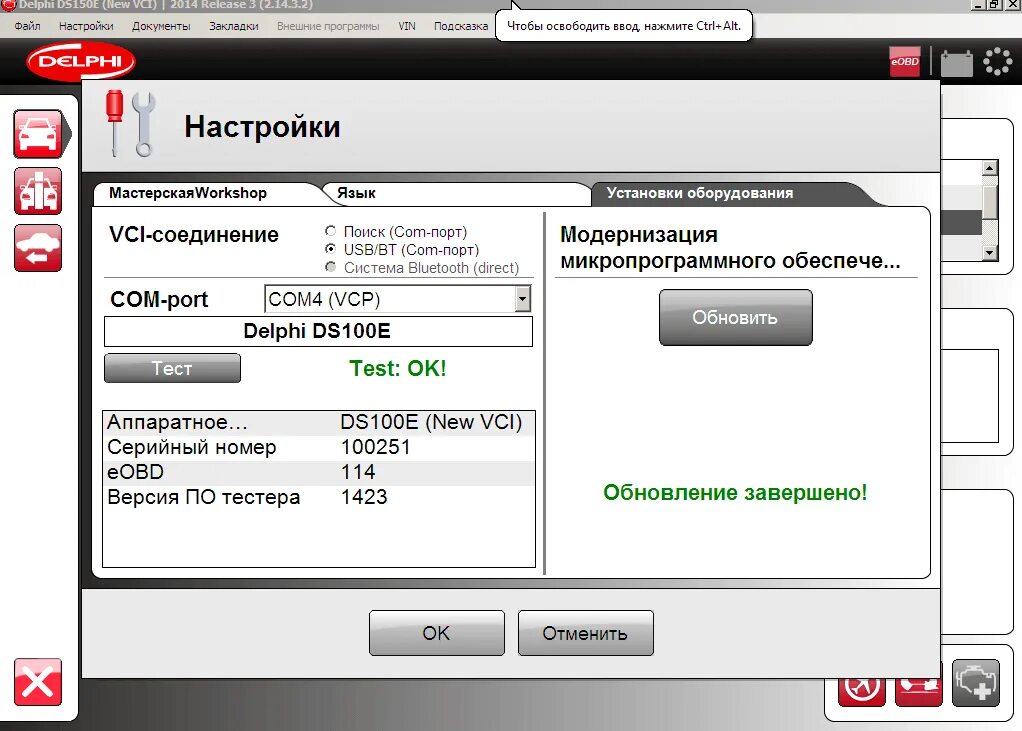Click the engine plus icon at bottom right
1022x731 pixels.
pyautogui.click(x=976, y=683)
